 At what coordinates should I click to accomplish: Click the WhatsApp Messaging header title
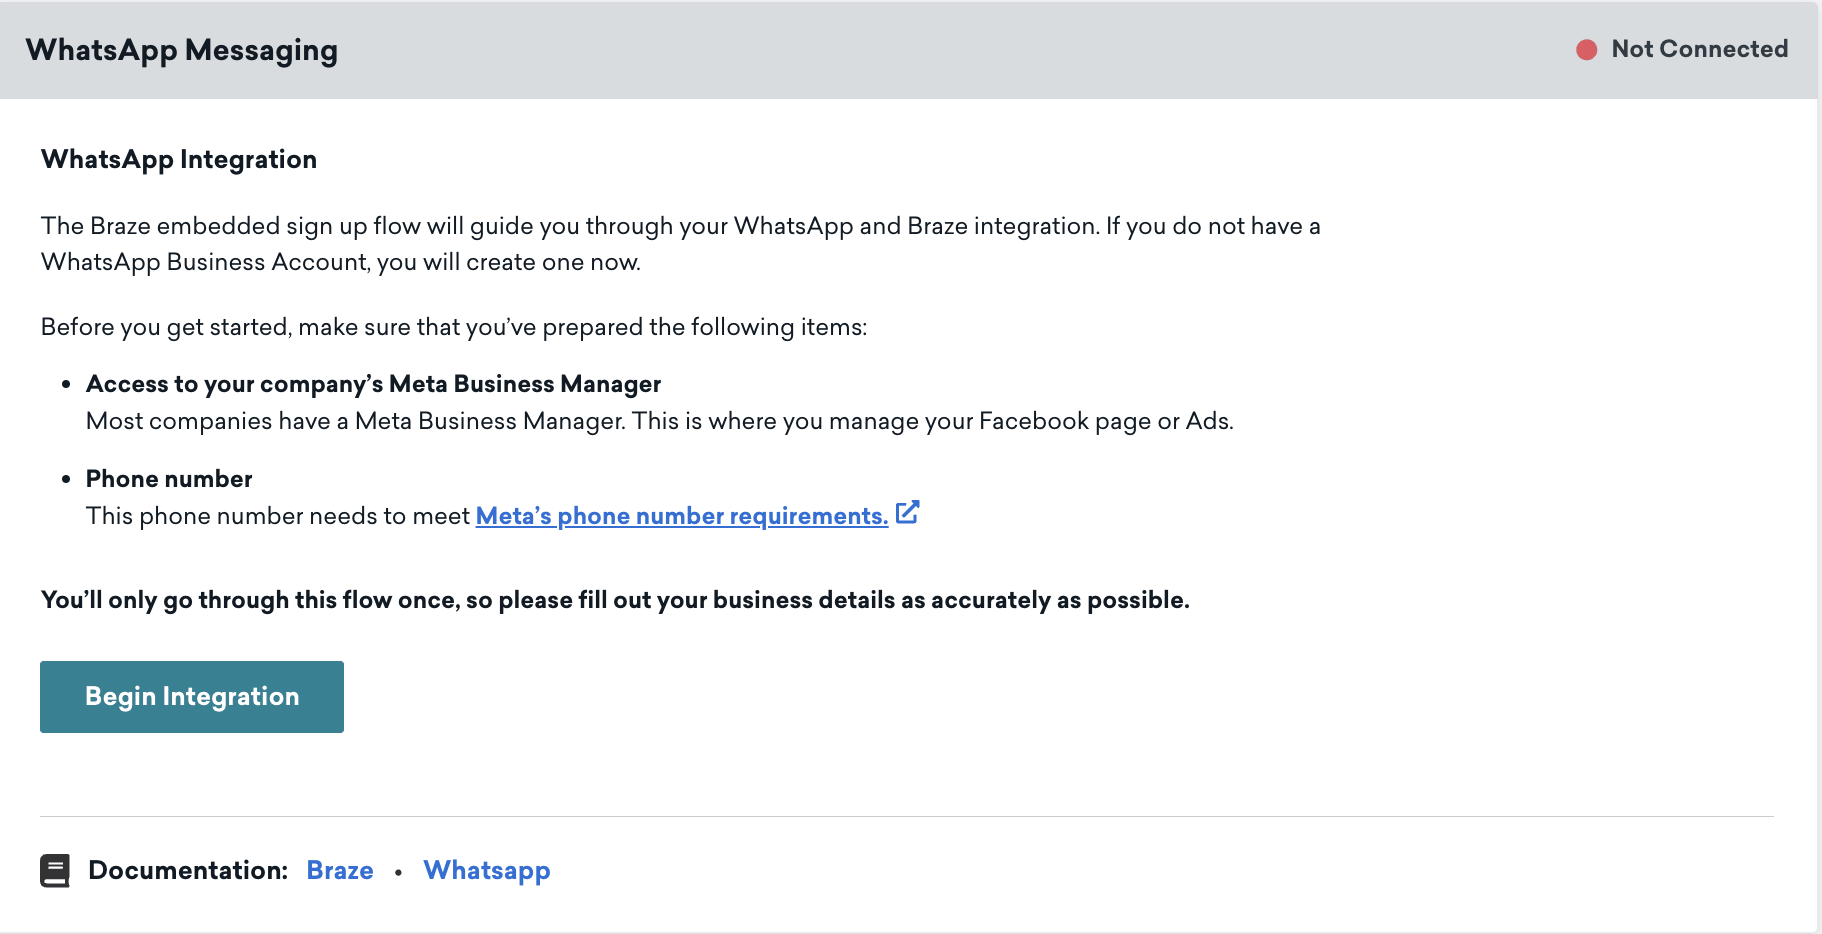[x=182, y=50]
